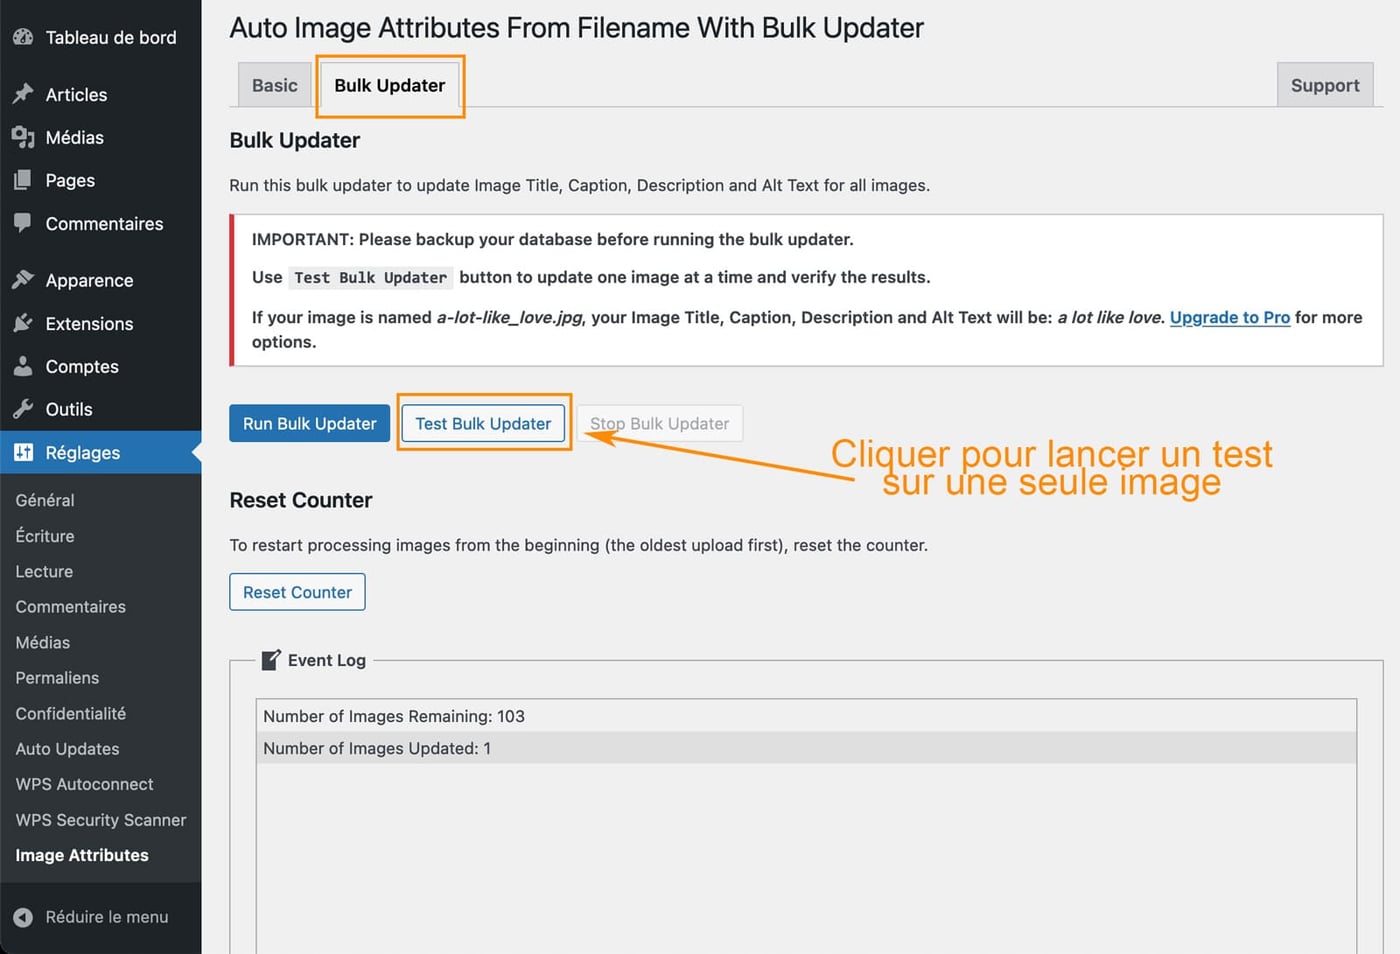
Task: Click the Outils wrench icon
Action: 23,409
